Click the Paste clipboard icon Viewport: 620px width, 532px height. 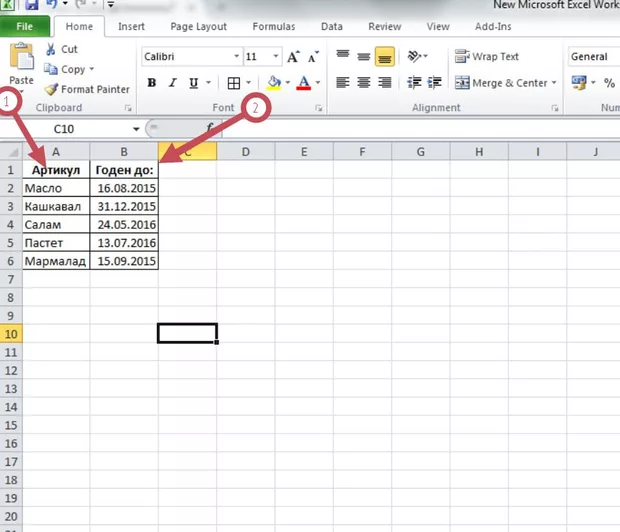coord(21,57)
